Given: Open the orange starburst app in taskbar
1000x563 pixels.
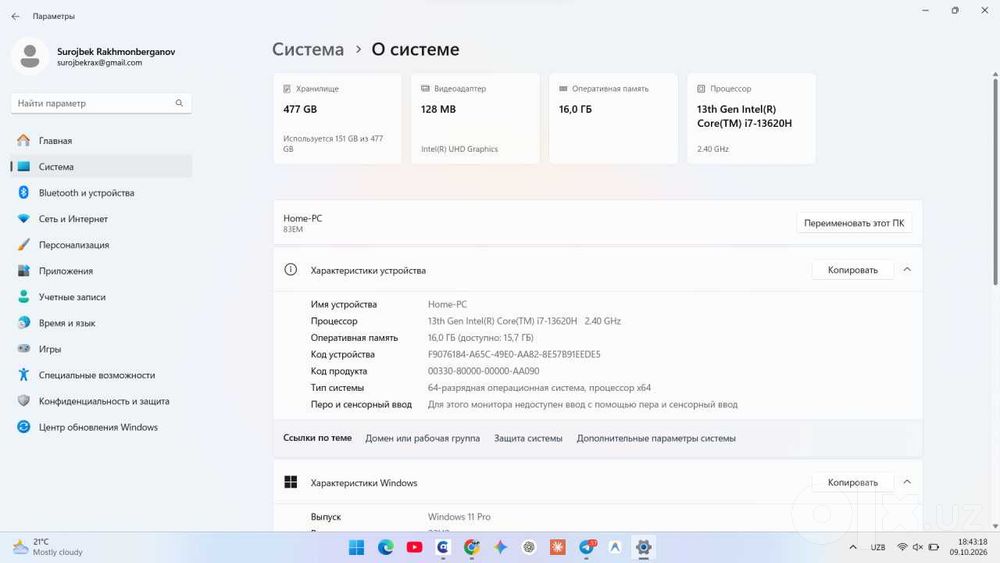Looking at the screenshot, I should tap(557, 547).
